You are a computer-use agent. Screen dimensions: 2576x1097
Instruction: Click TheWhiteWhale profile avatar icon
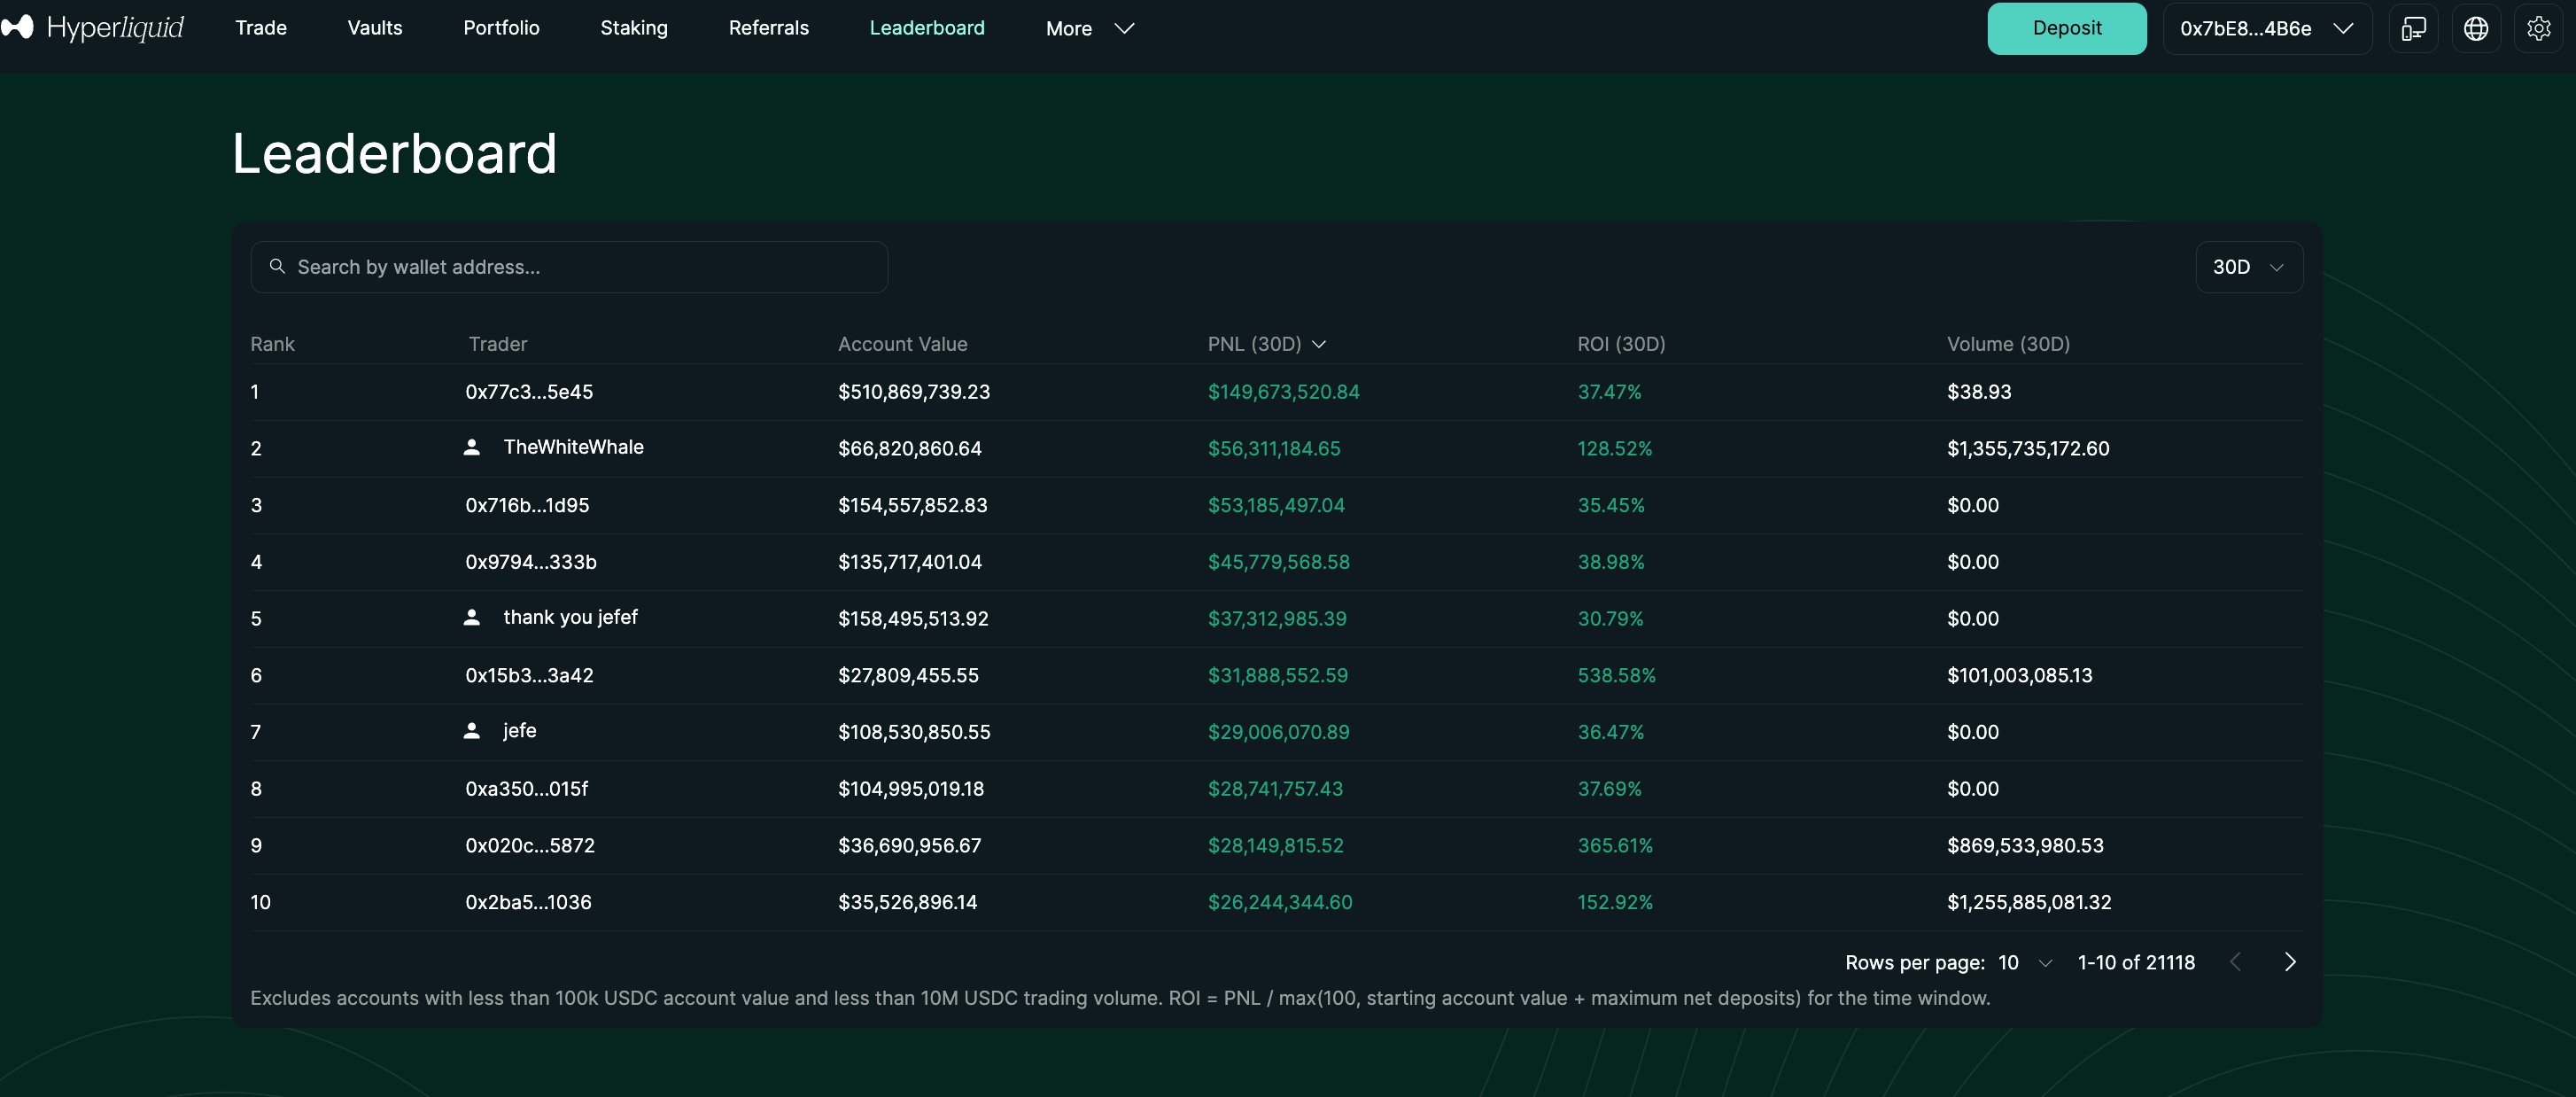point(472,447)
